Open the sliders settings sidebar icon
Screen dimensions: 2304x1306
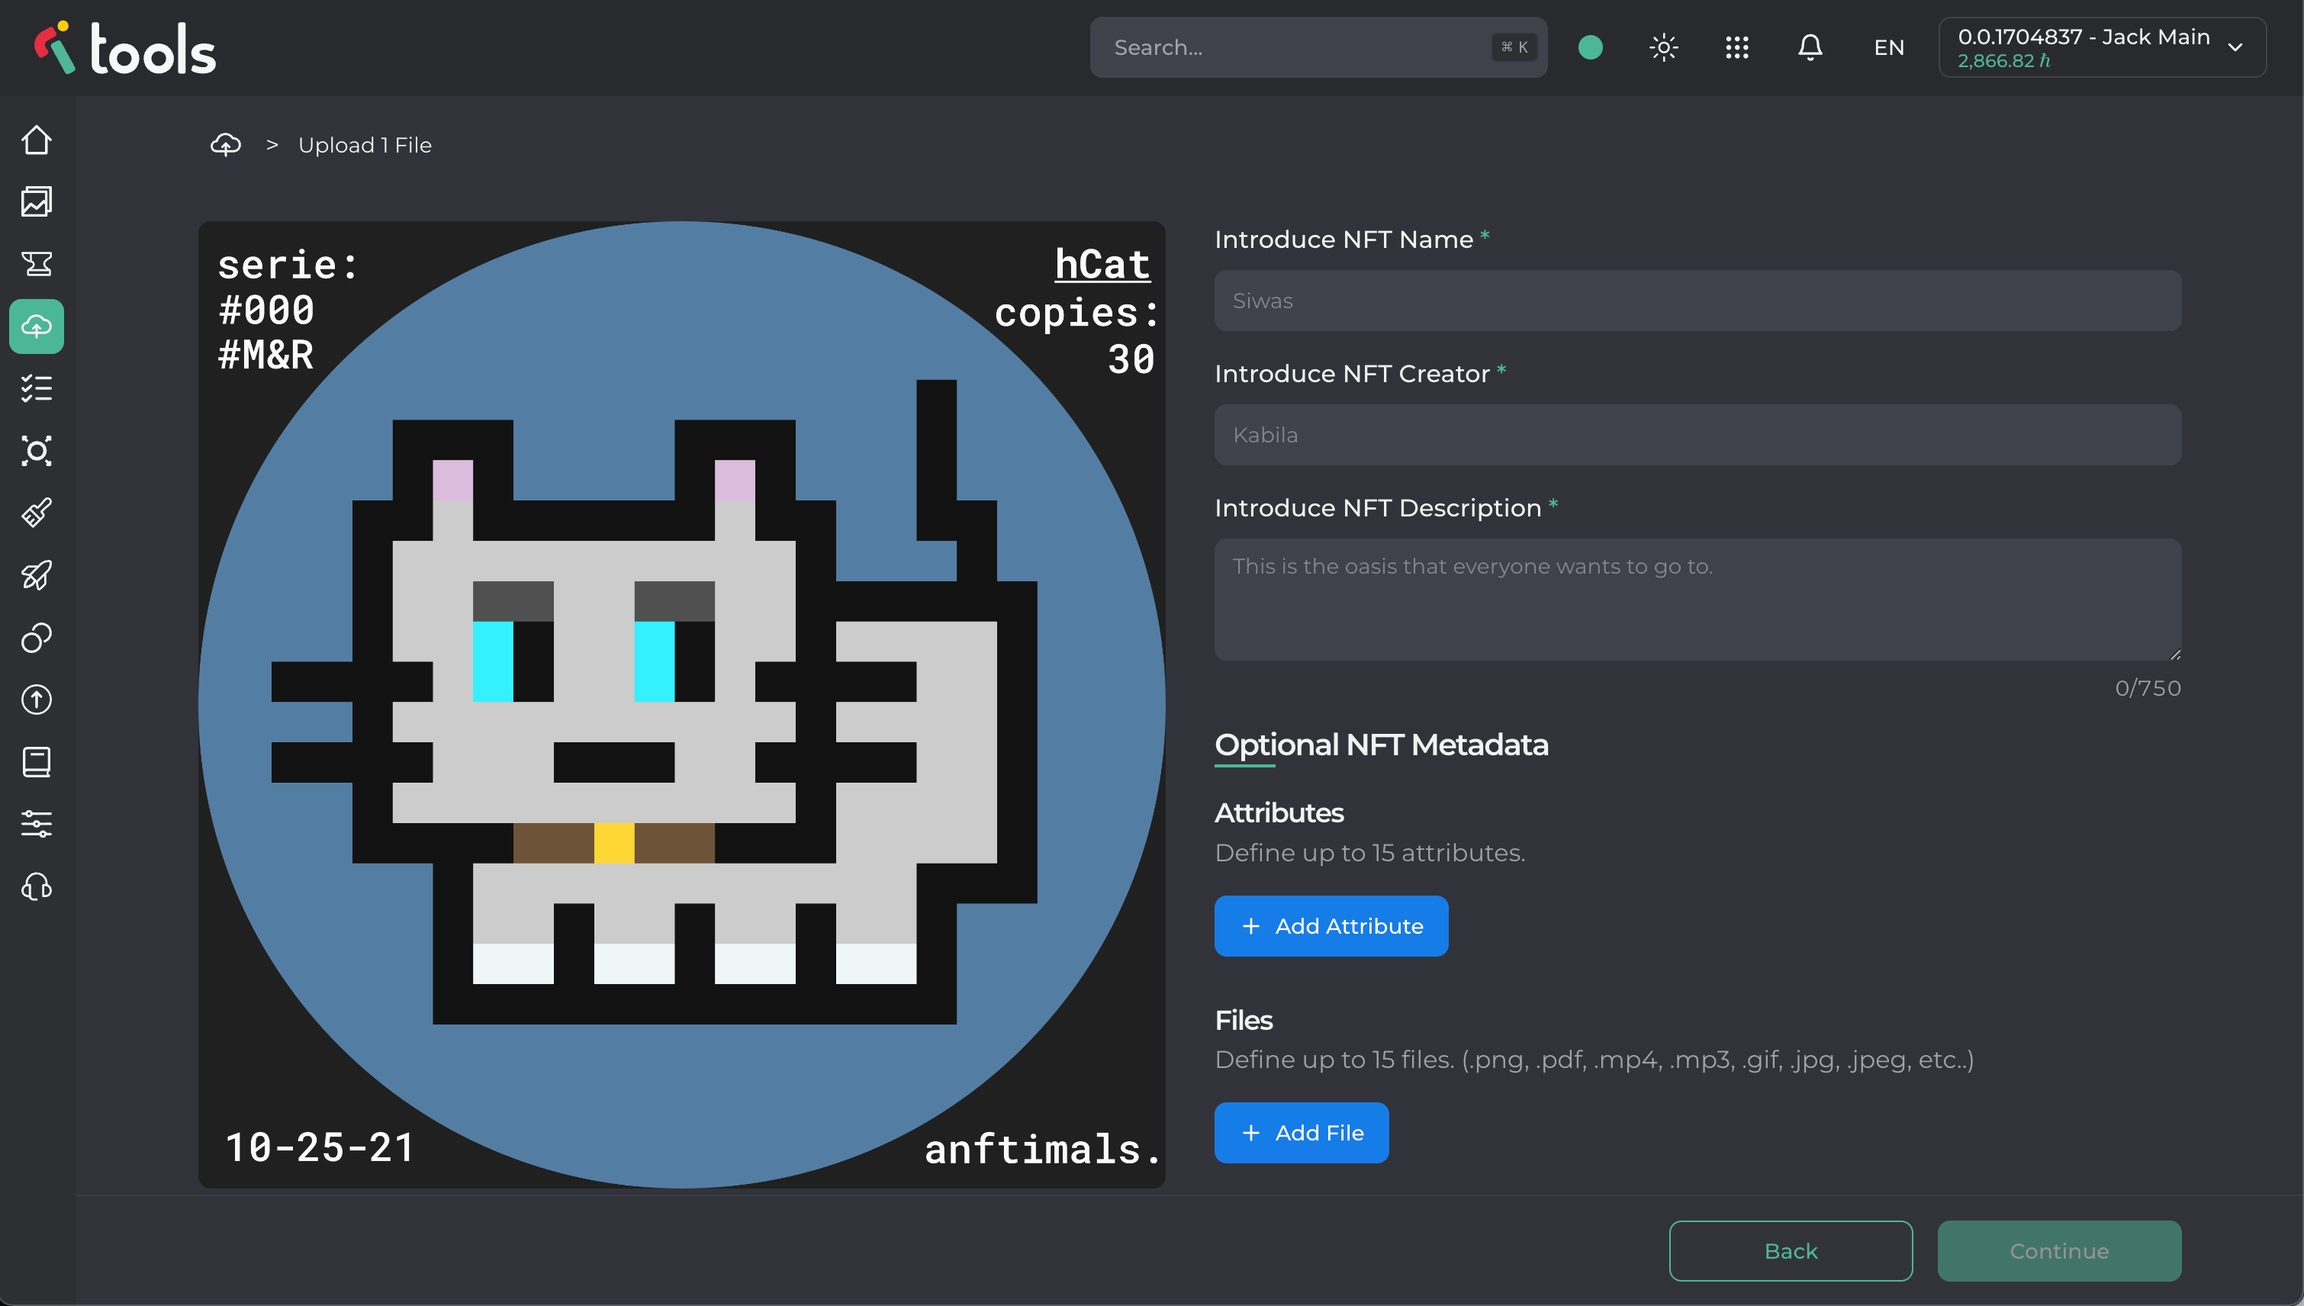pos(37,824)
